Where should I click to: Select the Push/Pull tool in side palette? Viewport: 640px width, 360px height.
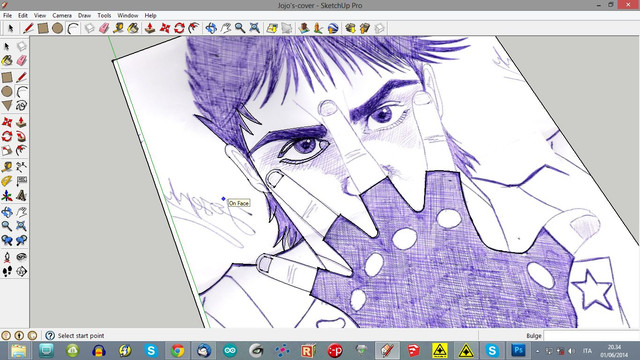point(21,122)
